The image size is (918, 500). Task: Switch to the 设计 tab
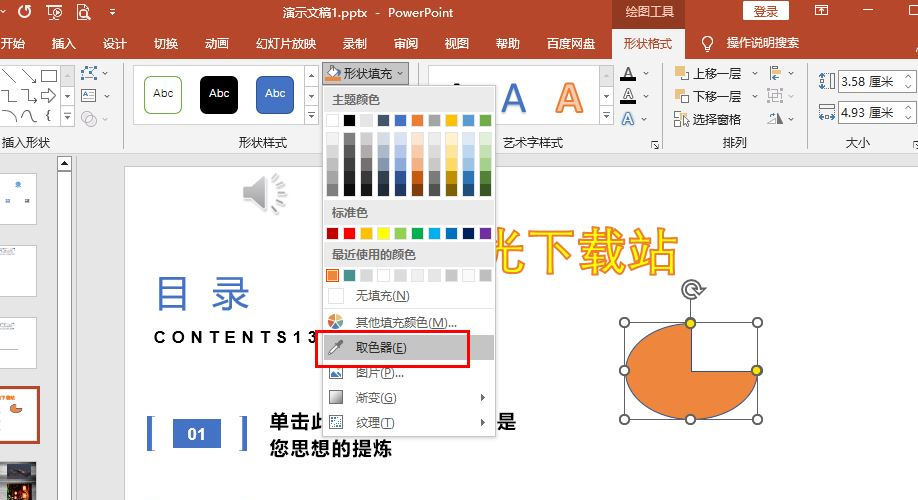(x=114, y=43)
